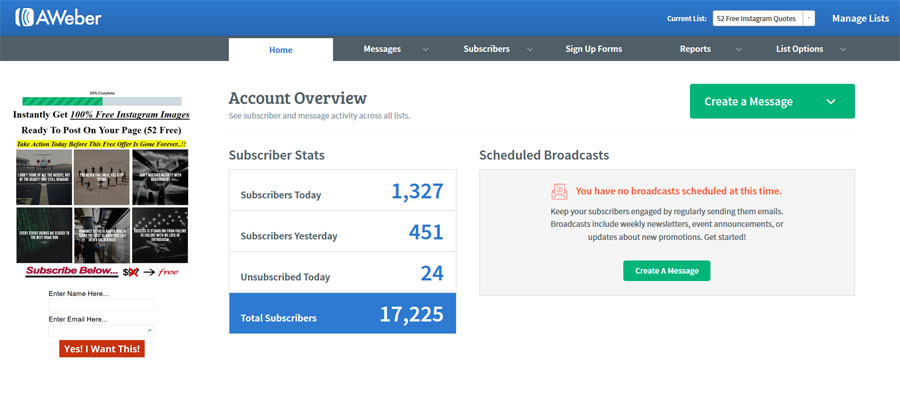Expand the Create a Message chevron
The image size is (900, 396).
(831, 102)
